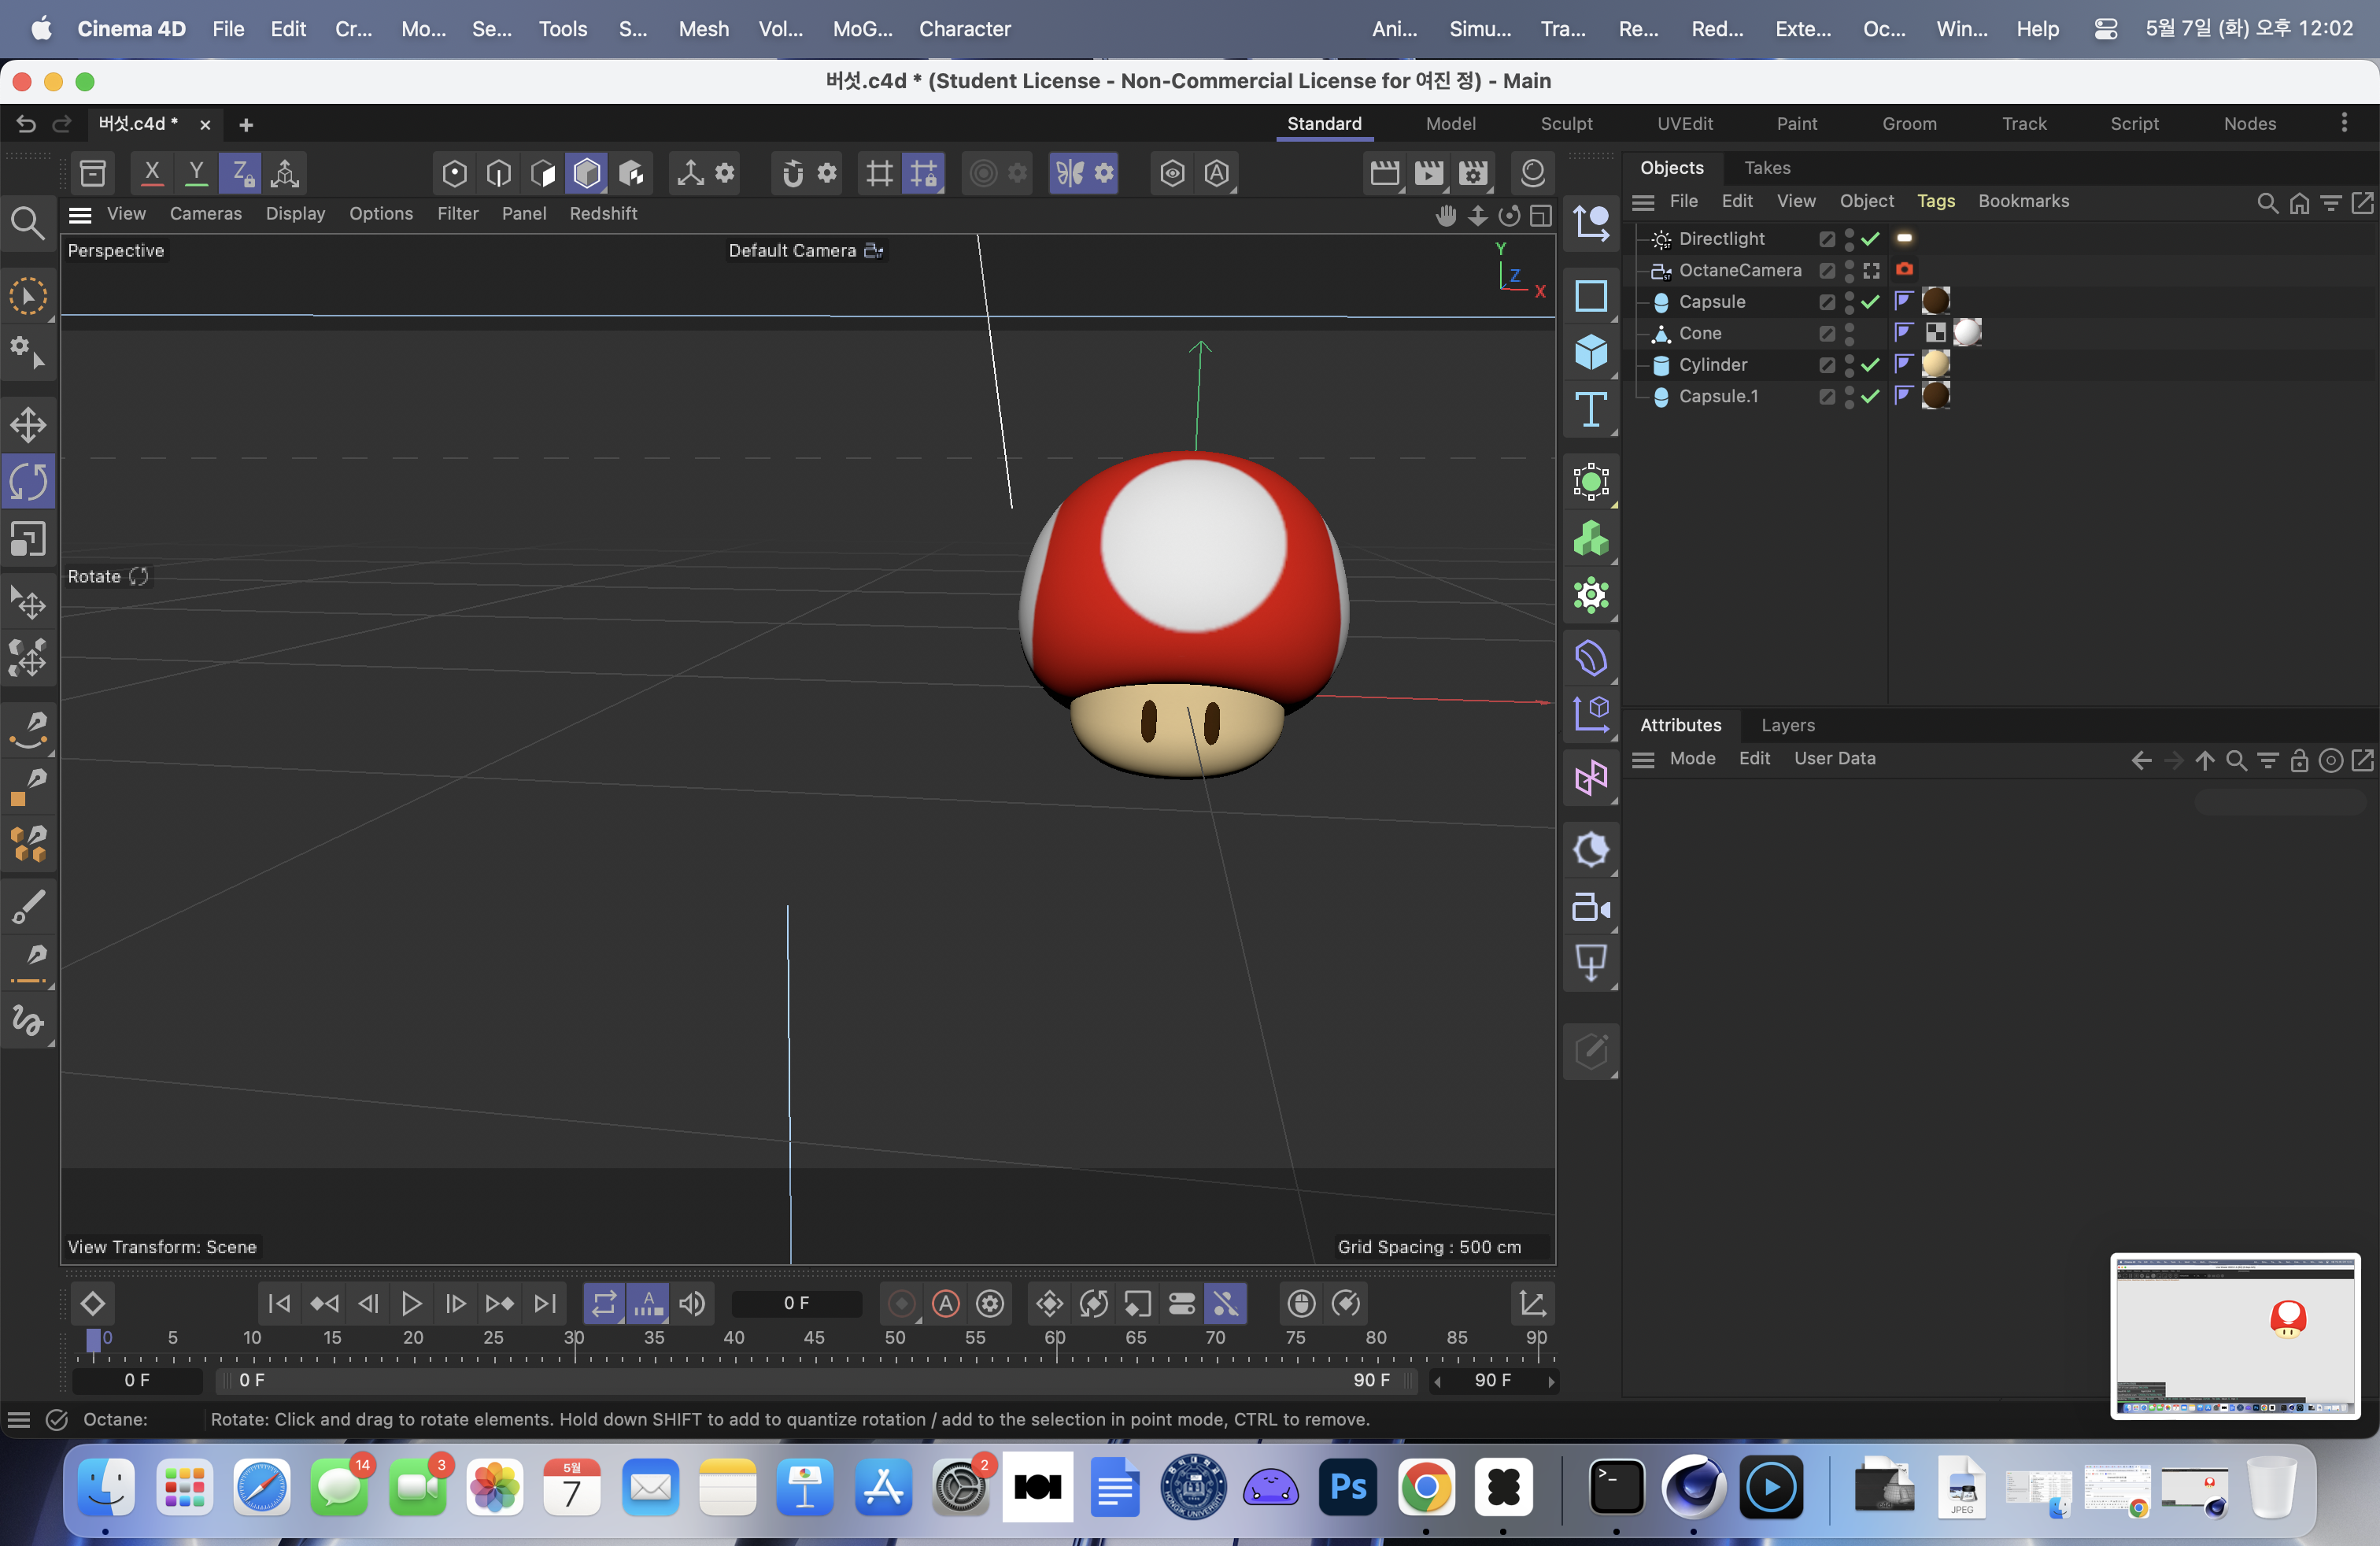Viewport: 2380px width, 1546px height.
Task: Toggle Autokeying button
Action: coord(946,1303)
